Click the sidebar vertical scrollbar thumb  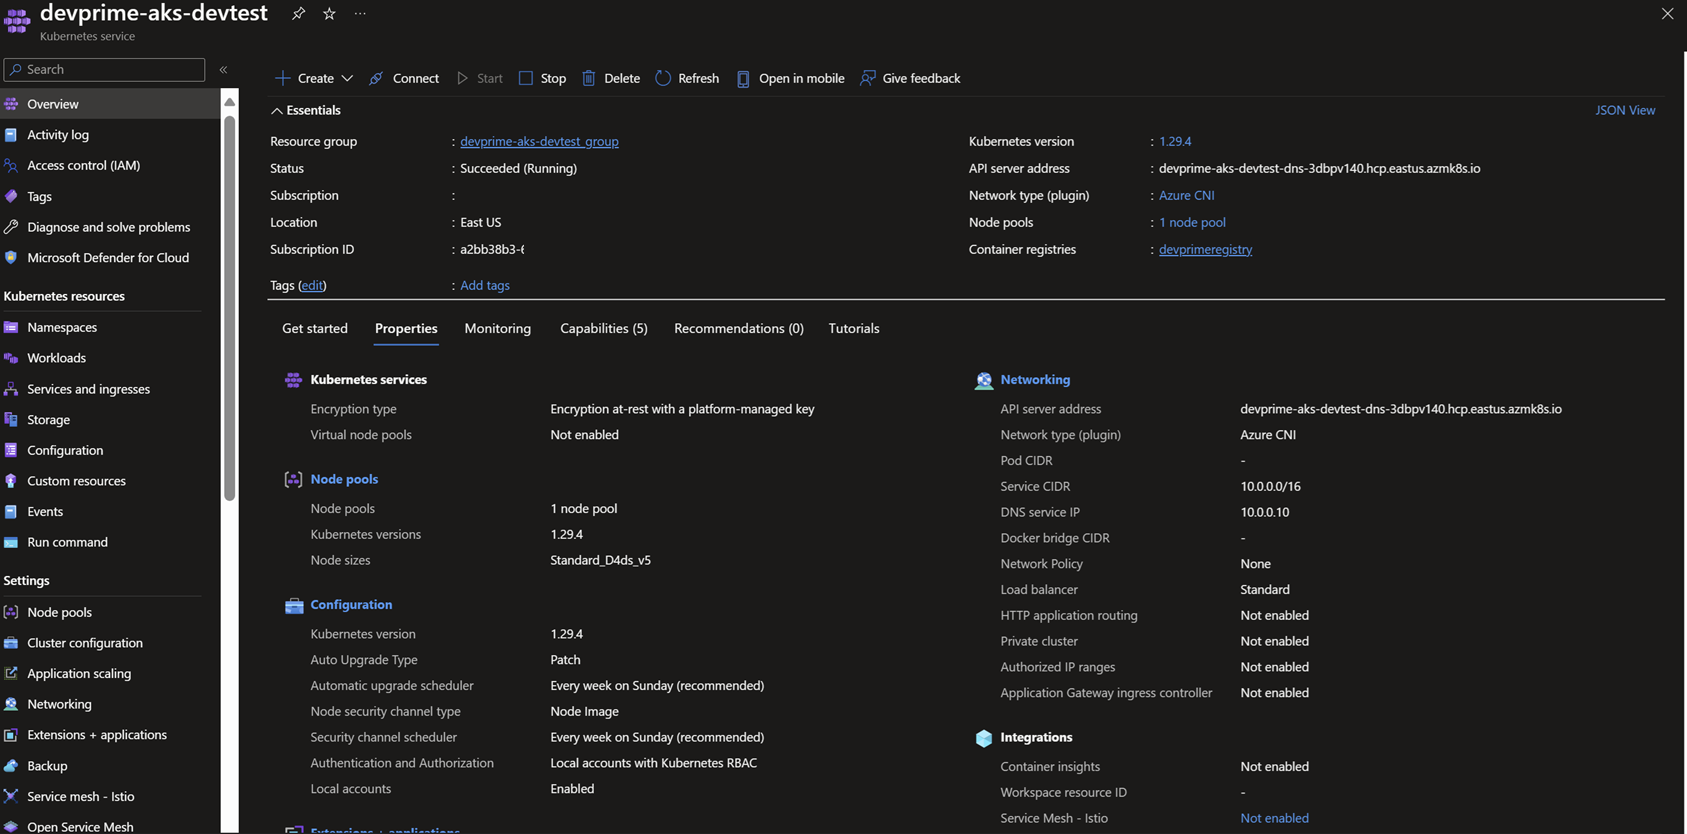[x=229, y=308]
